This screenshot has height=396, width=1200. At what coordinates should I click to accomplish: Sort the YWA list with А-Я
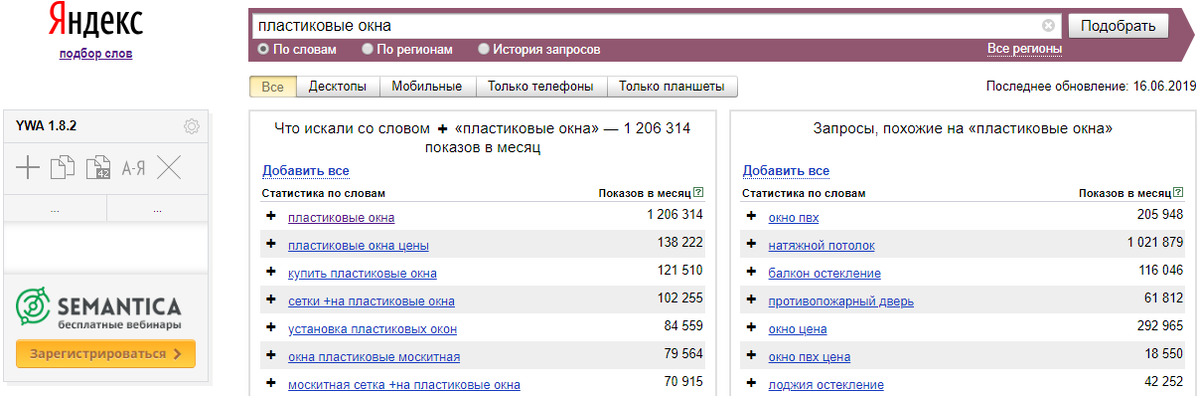(x=133, y=168)
